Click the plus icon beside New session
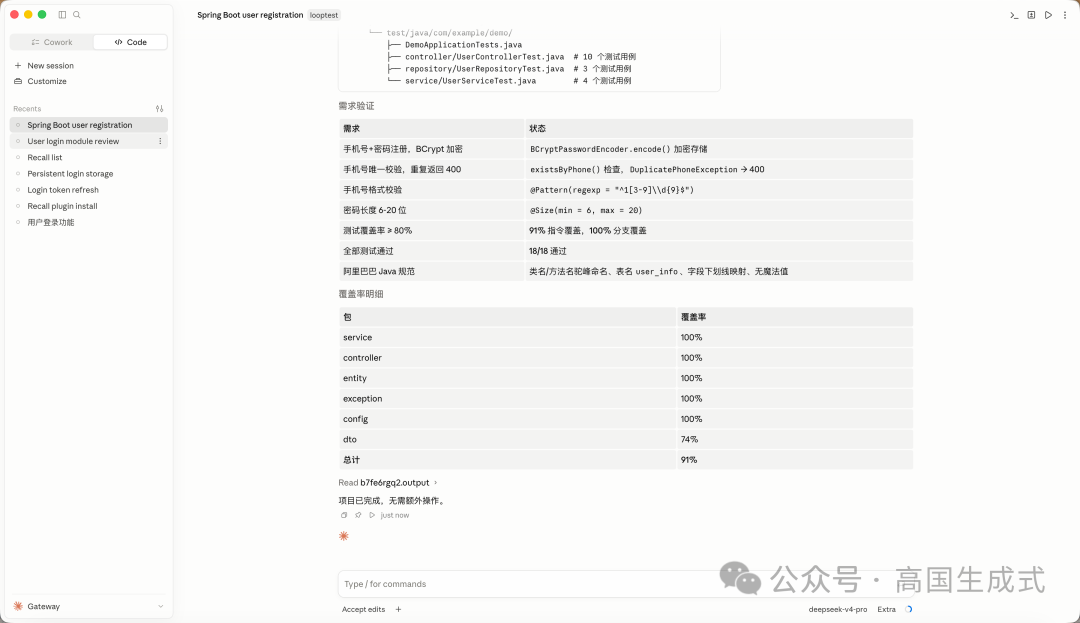 (18, 65)
